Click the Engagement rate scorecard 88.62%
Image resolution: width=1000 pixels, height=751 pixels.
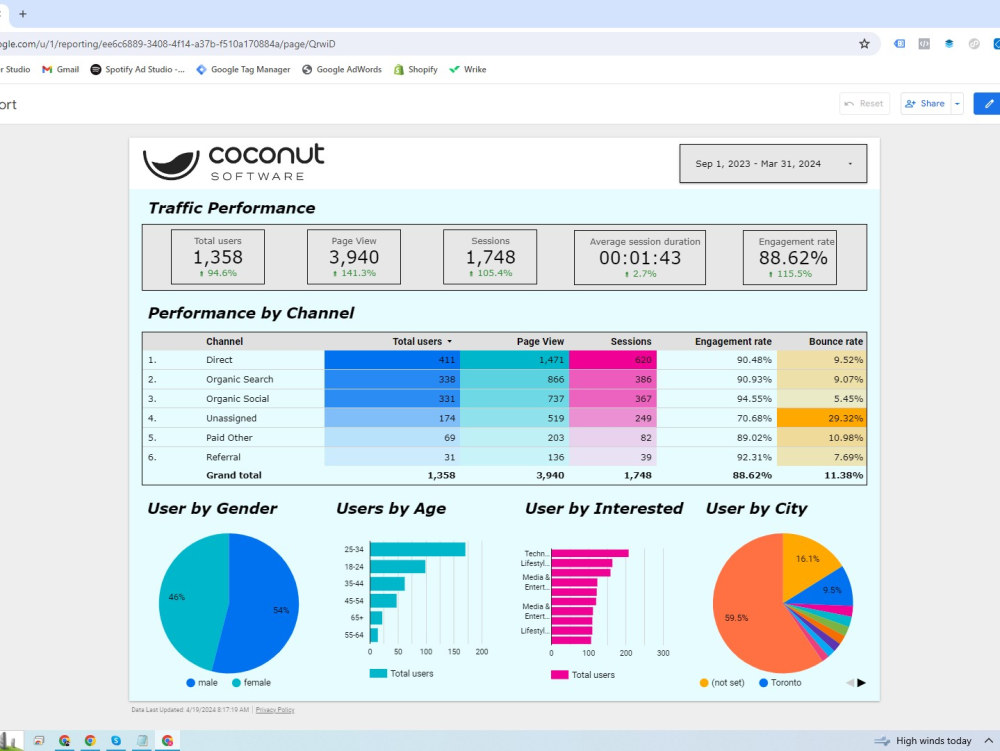[x=790, y=258]
